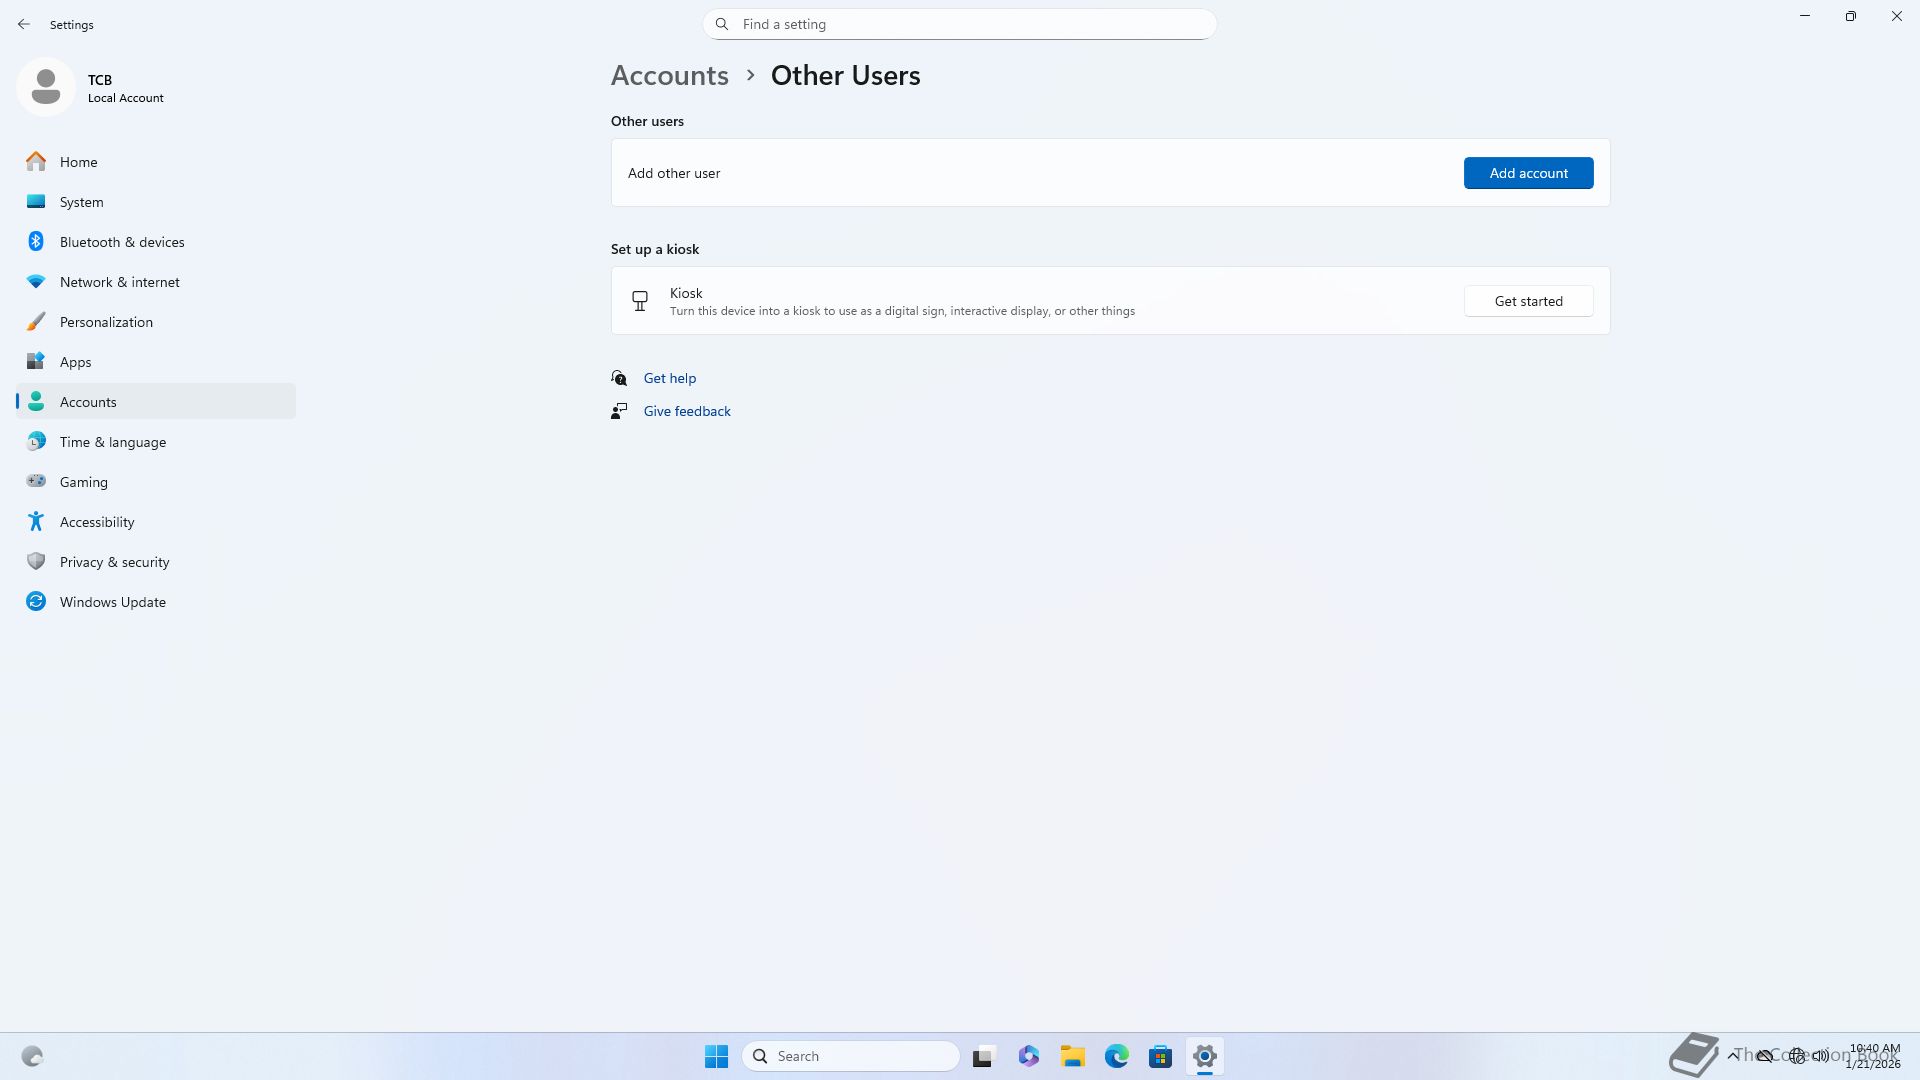This screenshot has width=1920, height=1080.
Task: Open Time & language settings
Action: pyautogui.click(x=112, y=442)
